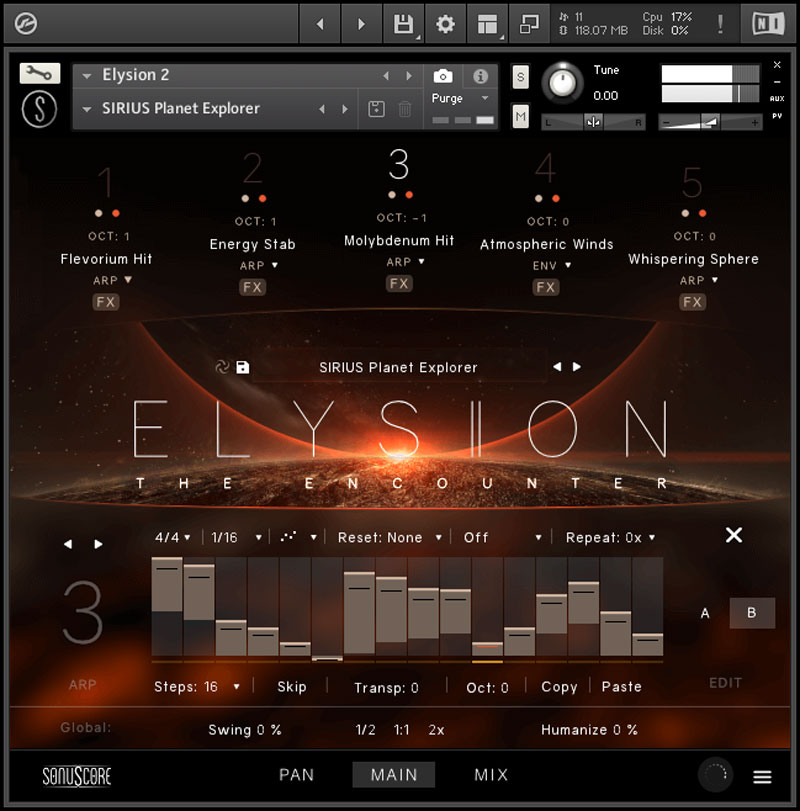This screenshot has width=800, height=811.
Task: Open the Purge dropdown
Action: coord(460,98)
